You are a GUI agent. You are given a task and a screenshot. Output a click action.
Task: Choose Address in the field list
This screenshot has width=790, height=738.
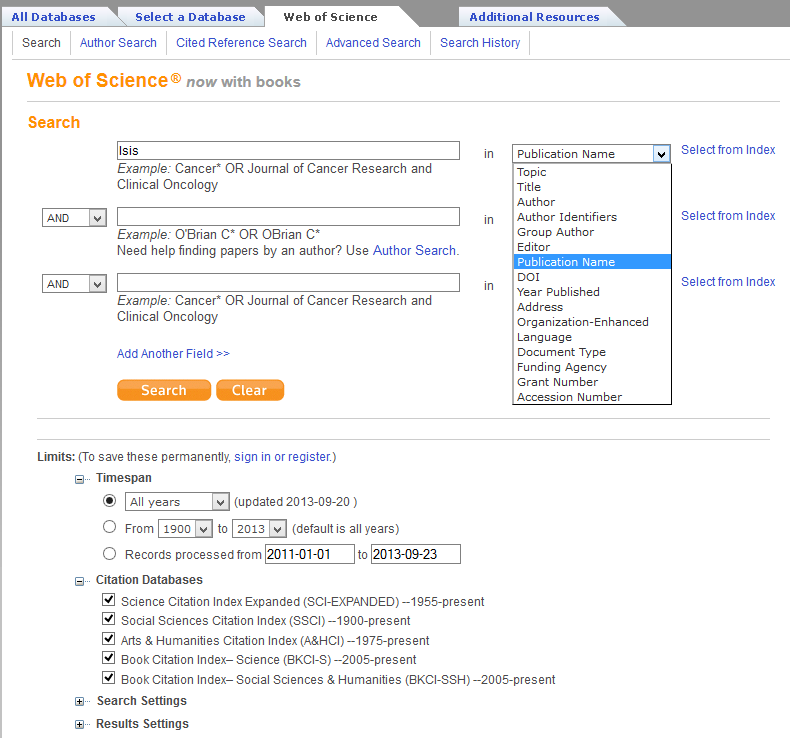coord(592,307)
